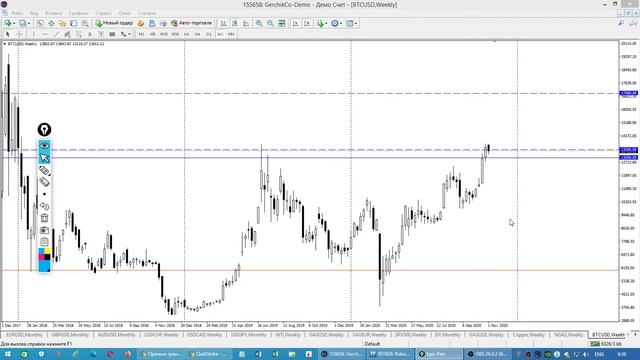Select the equidistant channel tool

click(67, 34)
